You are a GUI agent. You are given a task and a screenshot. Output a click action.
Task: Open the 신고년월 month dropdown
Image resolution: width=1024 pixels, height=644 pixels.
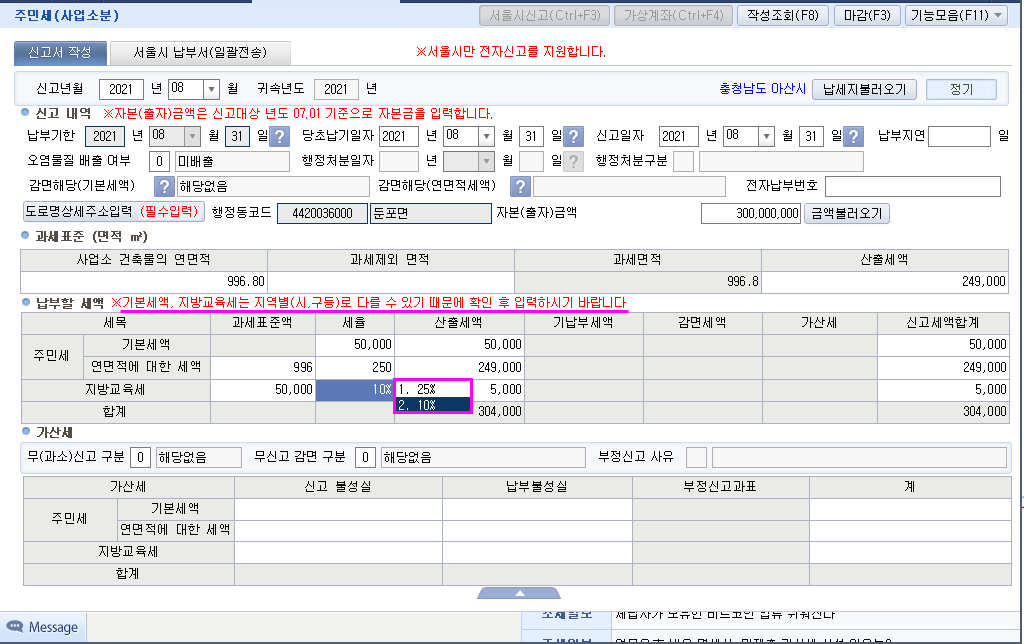pyautogui.click(x=212, y=89)
